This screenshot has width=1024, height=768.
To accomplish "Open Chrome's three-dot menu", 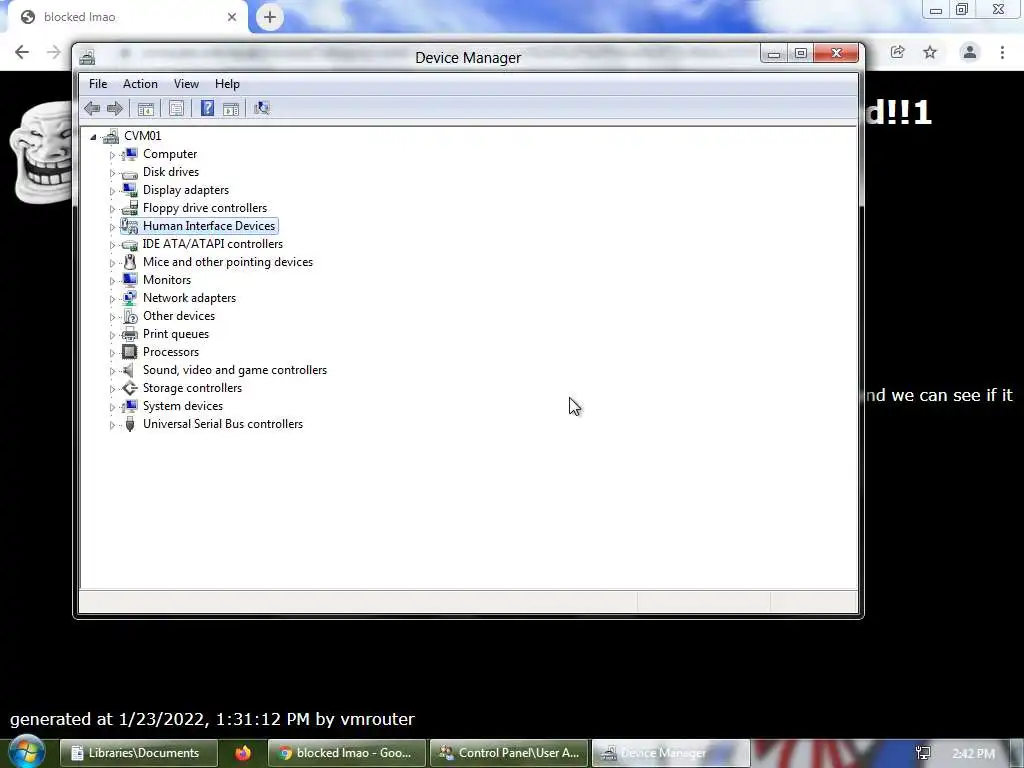I will (x=1002, y=52).
